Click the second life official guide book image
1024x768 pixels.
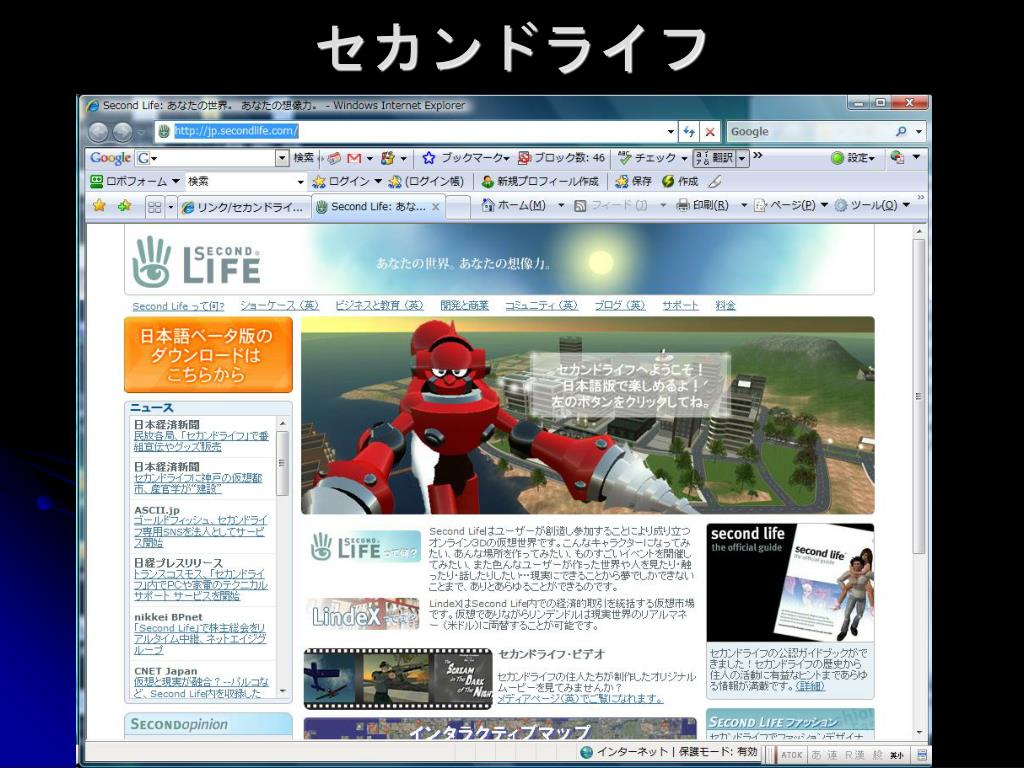790,583
